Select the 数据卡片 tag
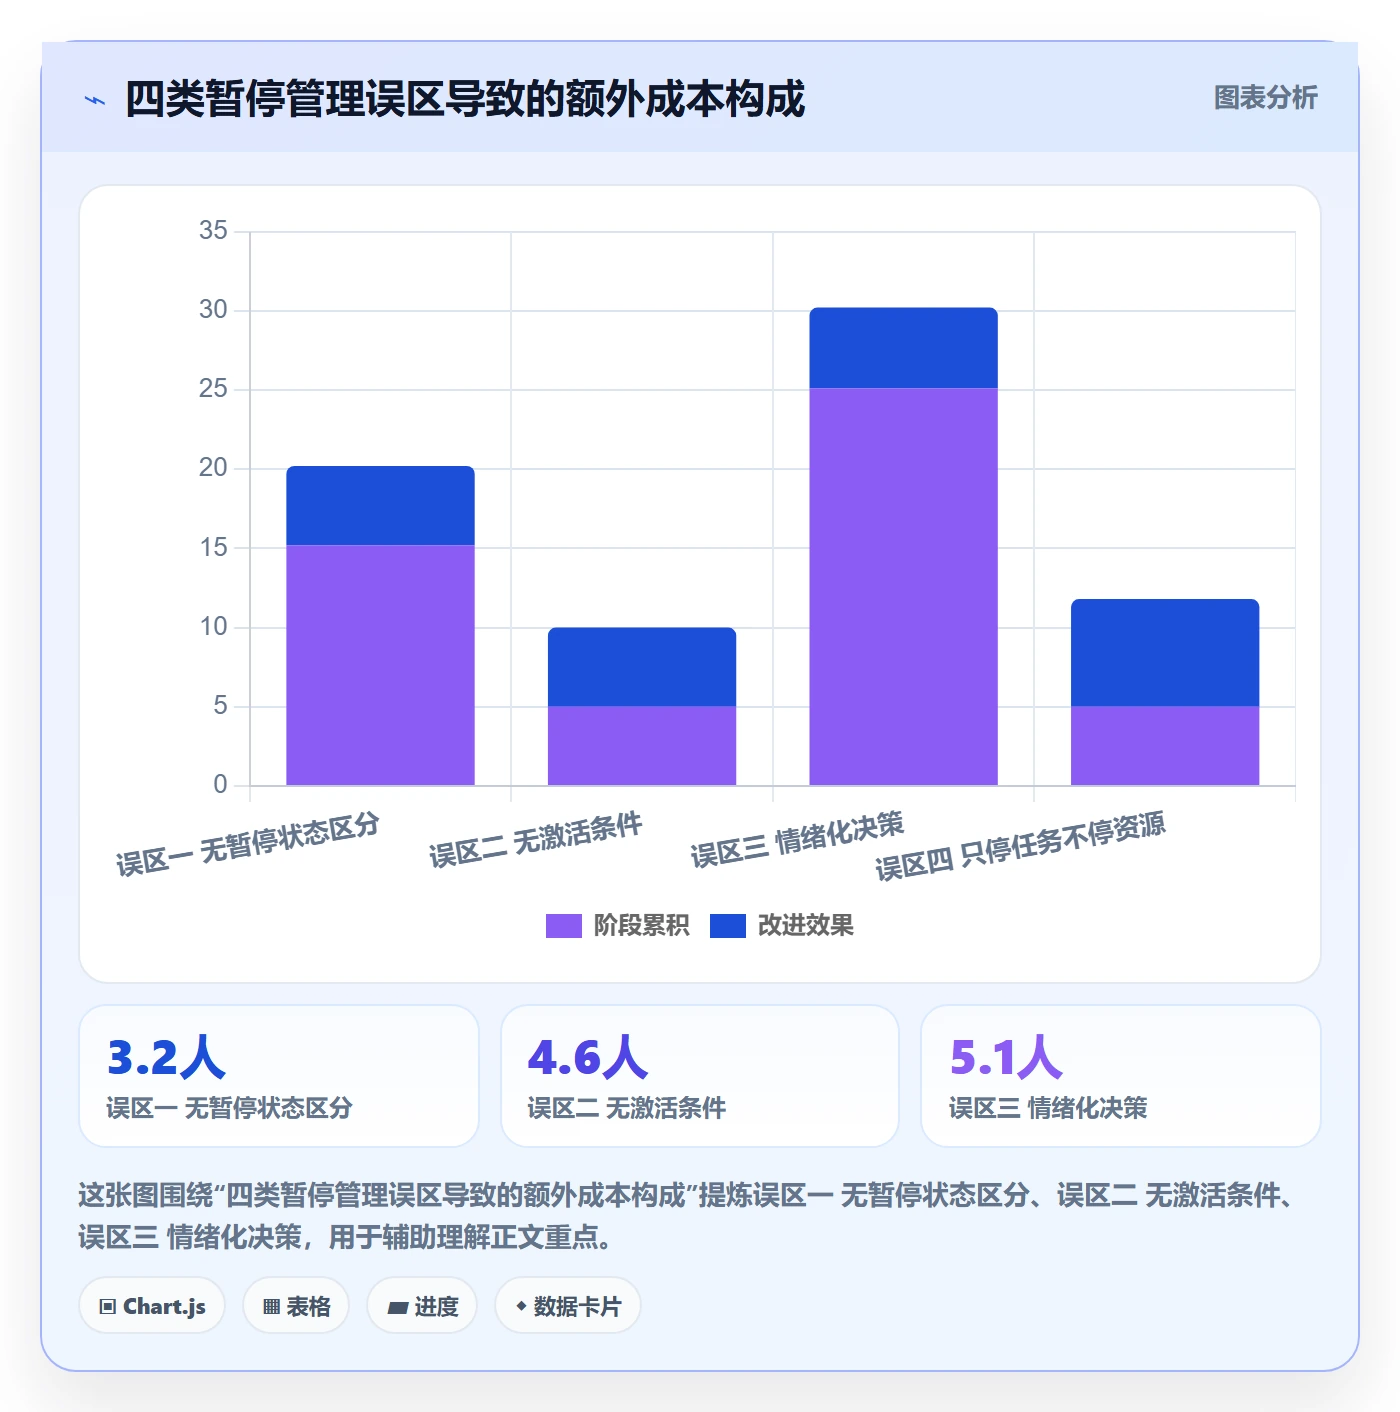The image size is (1400, 1412). click(567, 1306)
